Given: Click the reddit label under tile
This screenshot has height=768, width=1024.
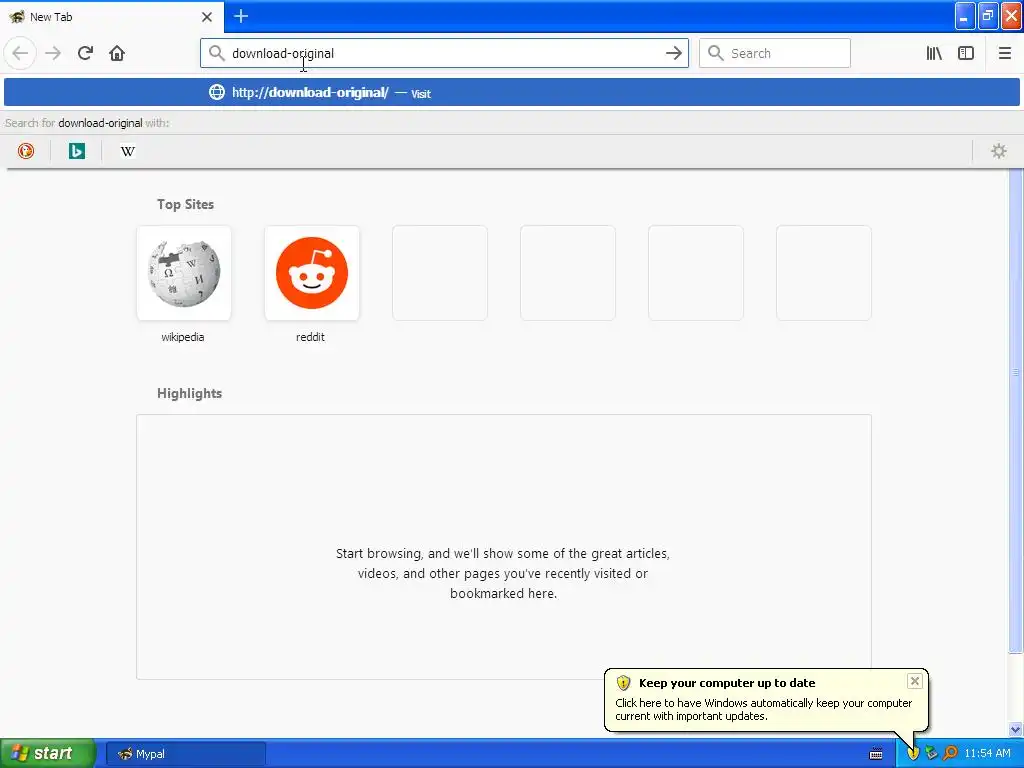Looking at the screenshot, I should 310,337.
